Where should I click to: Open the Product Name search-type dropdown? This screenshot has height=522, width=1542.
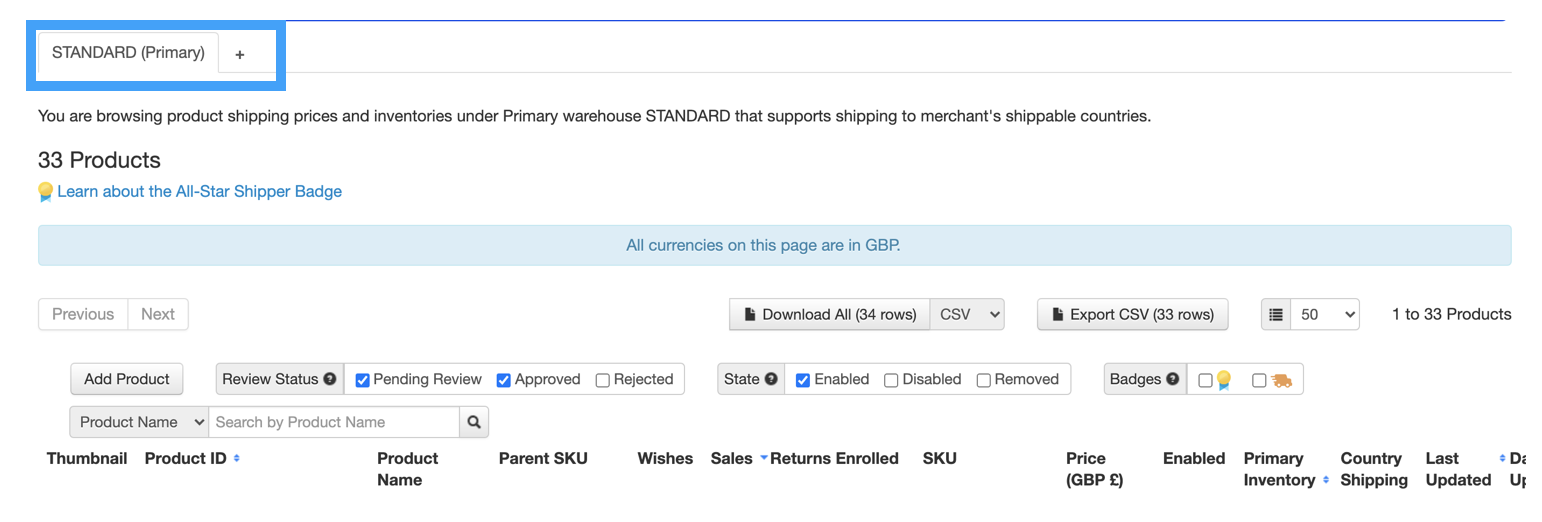(139, 422)
